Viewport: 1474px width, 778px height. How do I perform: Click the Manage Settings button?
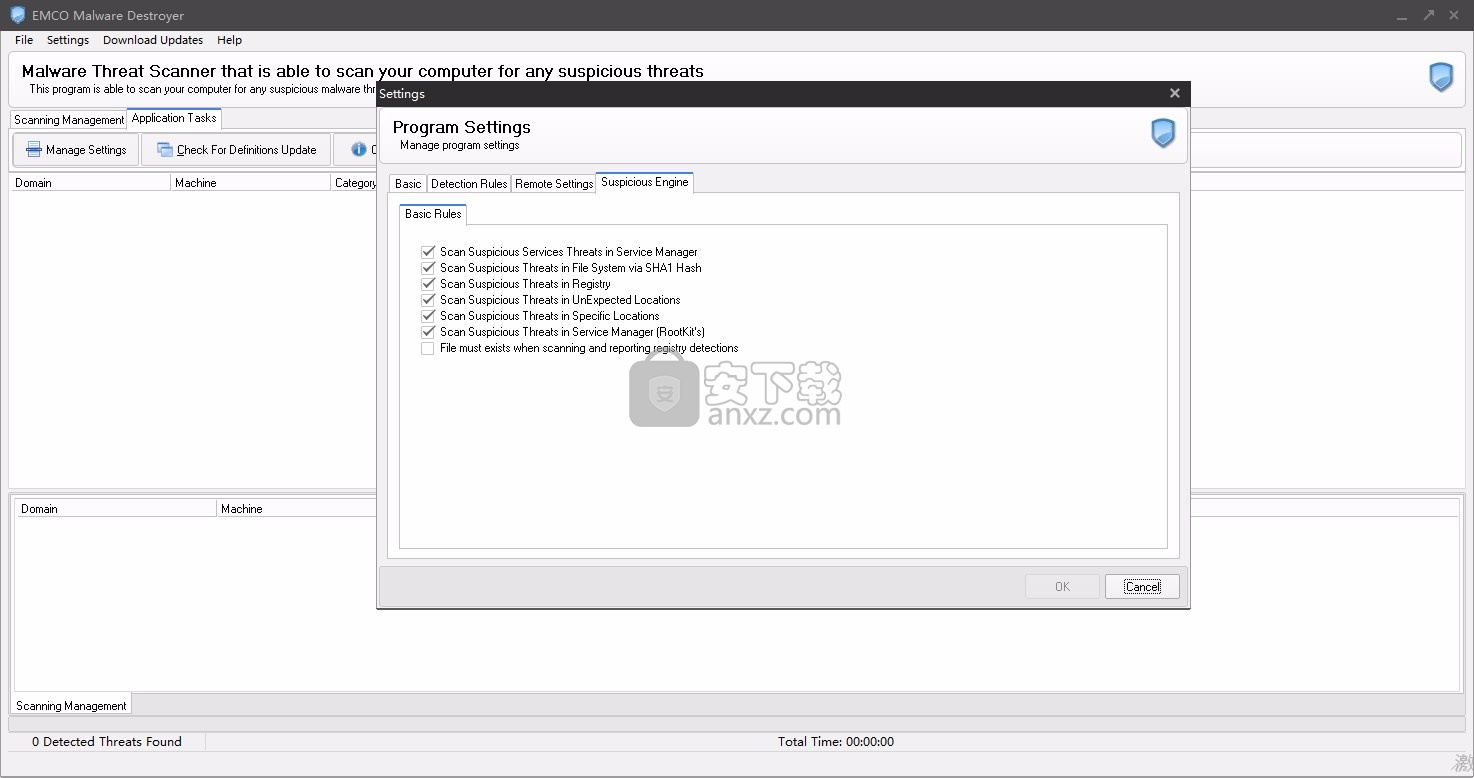click(76, 150)
